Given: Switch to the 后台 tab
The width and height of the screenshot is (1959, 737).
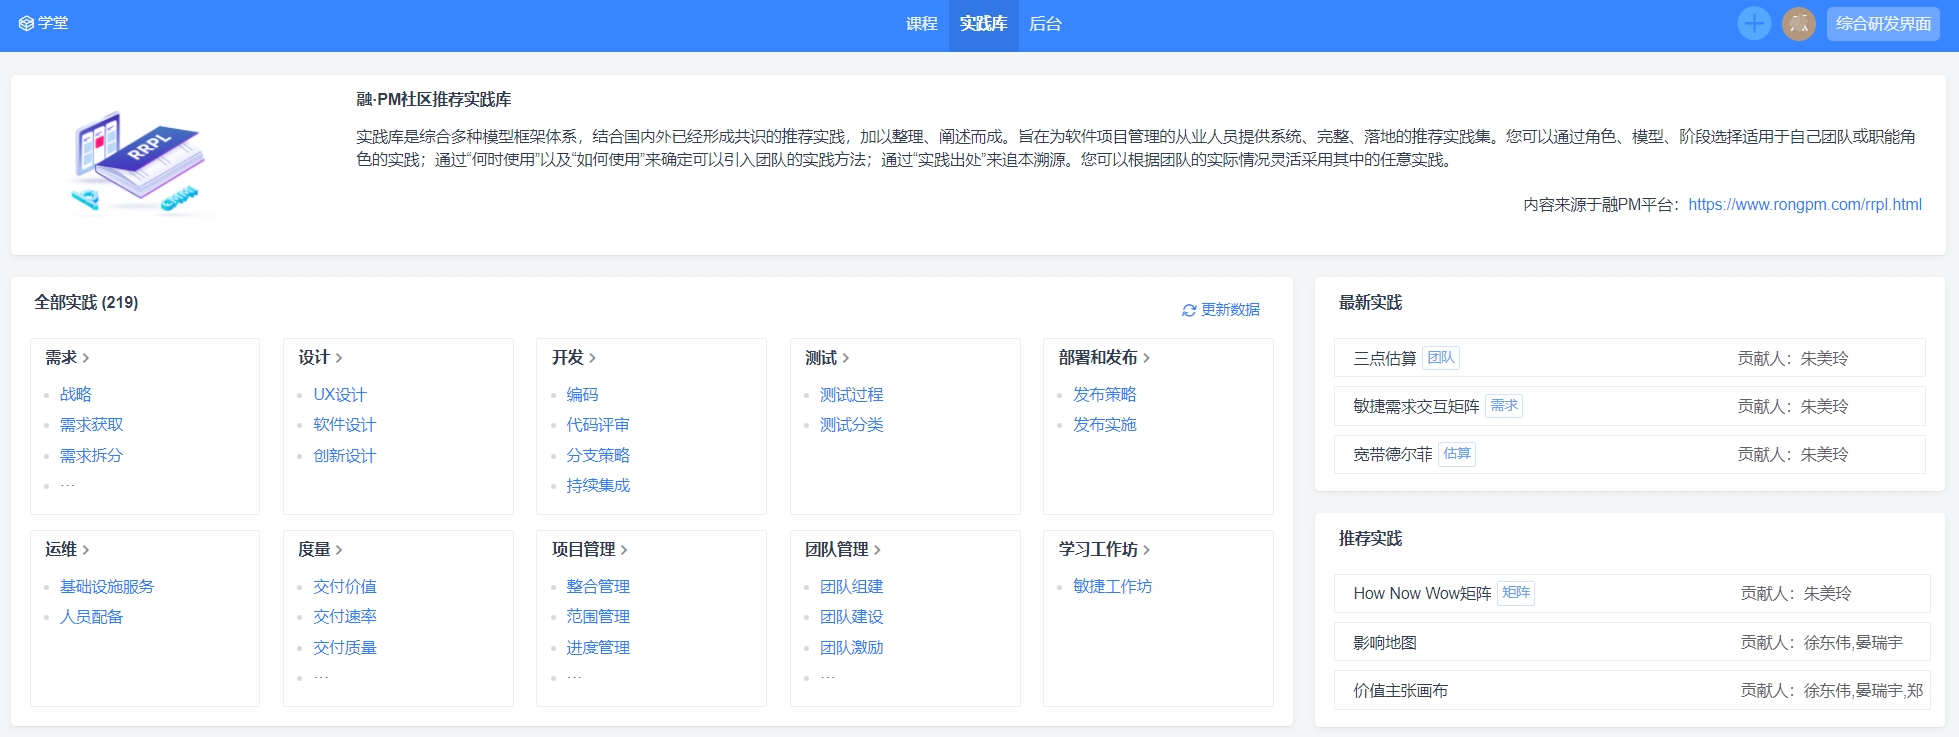Looking at the screenshot, I should (1045, 24).
